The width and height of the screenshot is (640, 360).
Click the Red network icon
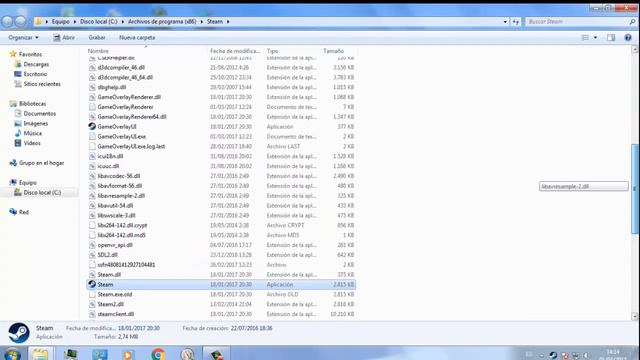coord(13,212)
